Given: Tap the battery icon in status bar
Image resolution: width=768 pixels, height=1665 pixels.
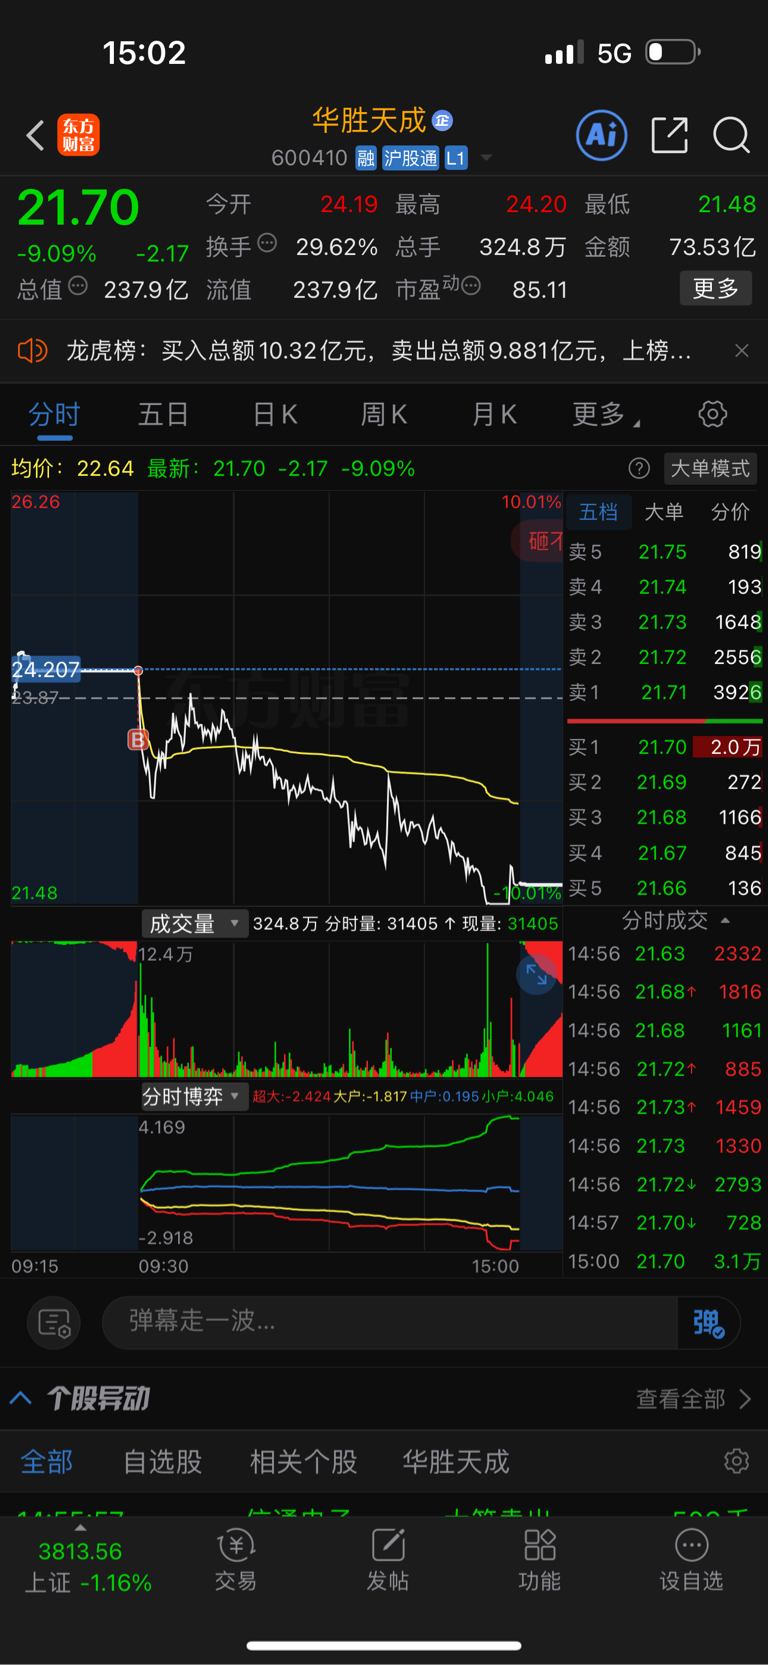Looking at the screenshot, I should [672, 52].
